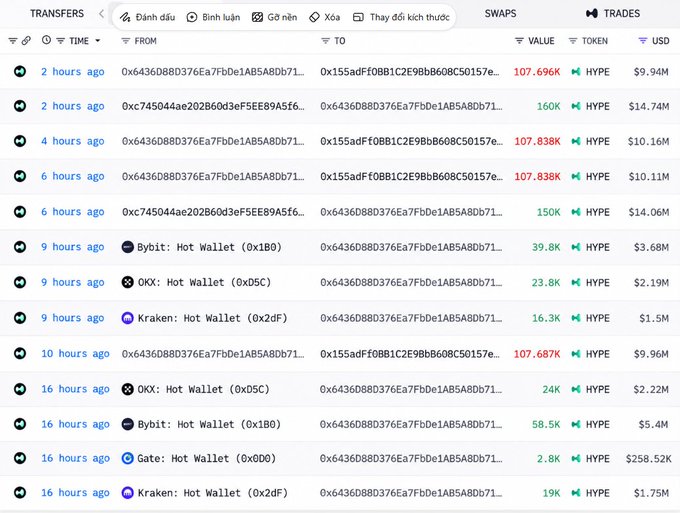
Task: Open OKX Hot Wallet in the 24K row
Action: [x=203, y=389]
